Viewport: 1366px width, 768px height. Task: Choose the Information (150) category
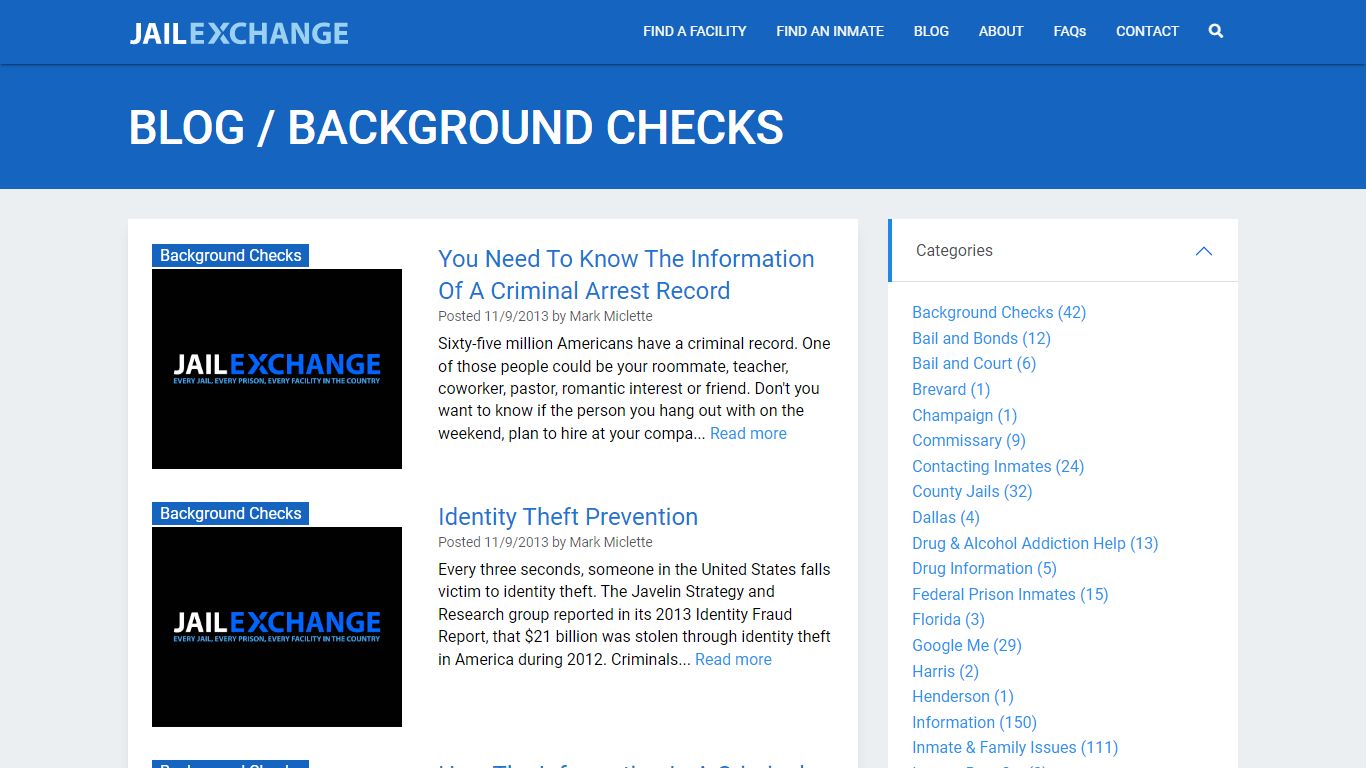pyautogui.click(x=974, y=722)
